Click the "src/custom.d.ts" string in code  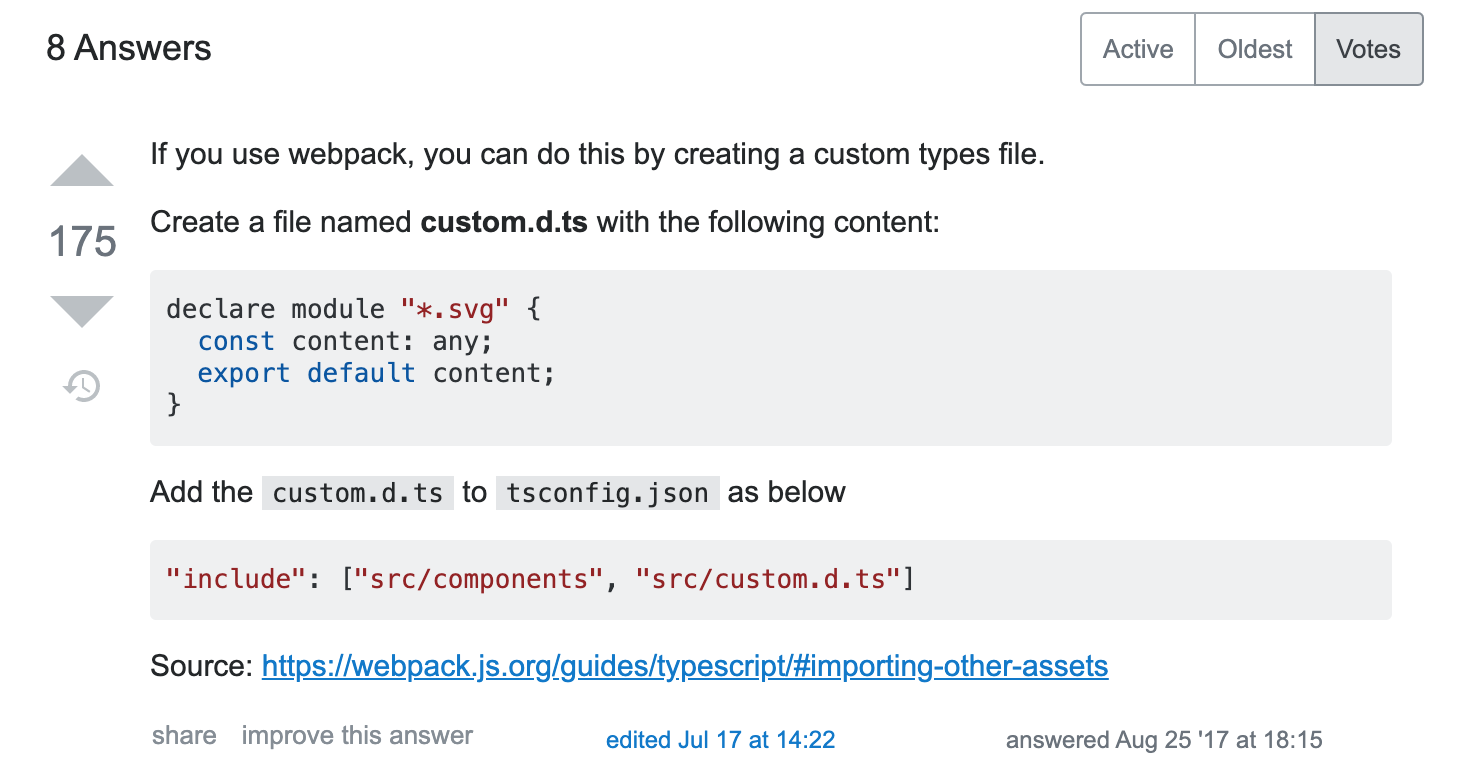[769, 579]
